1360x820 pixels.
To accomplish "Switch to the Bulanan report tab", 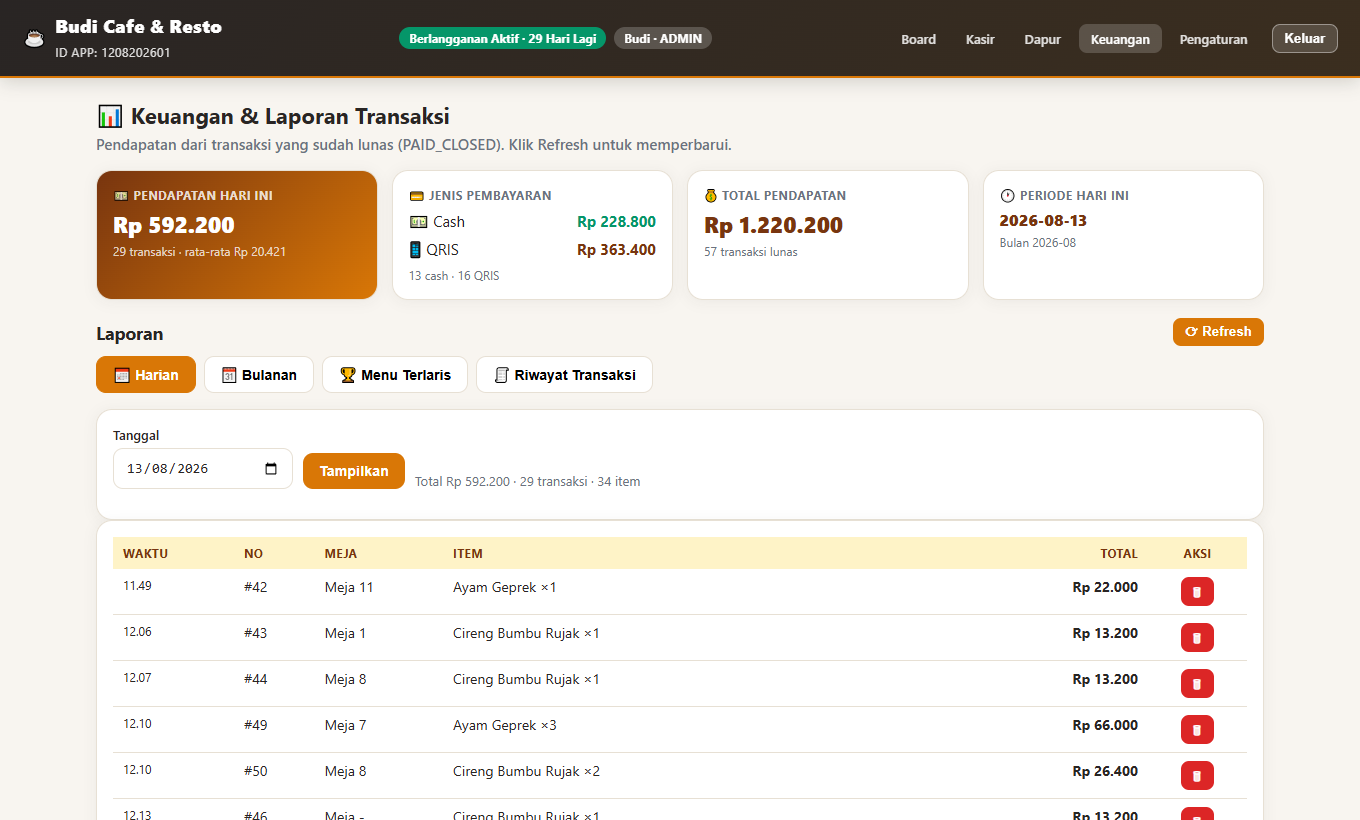I will (259, 375).
